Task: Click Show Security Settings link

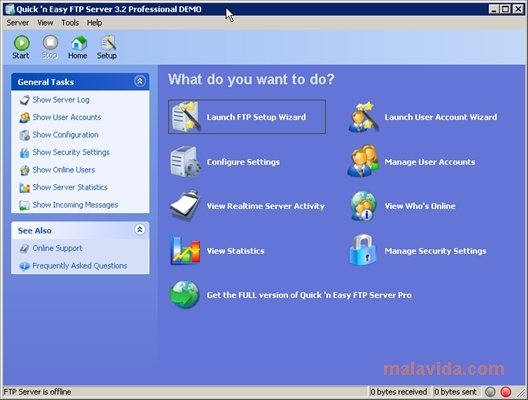Action: tap(71, 152)
